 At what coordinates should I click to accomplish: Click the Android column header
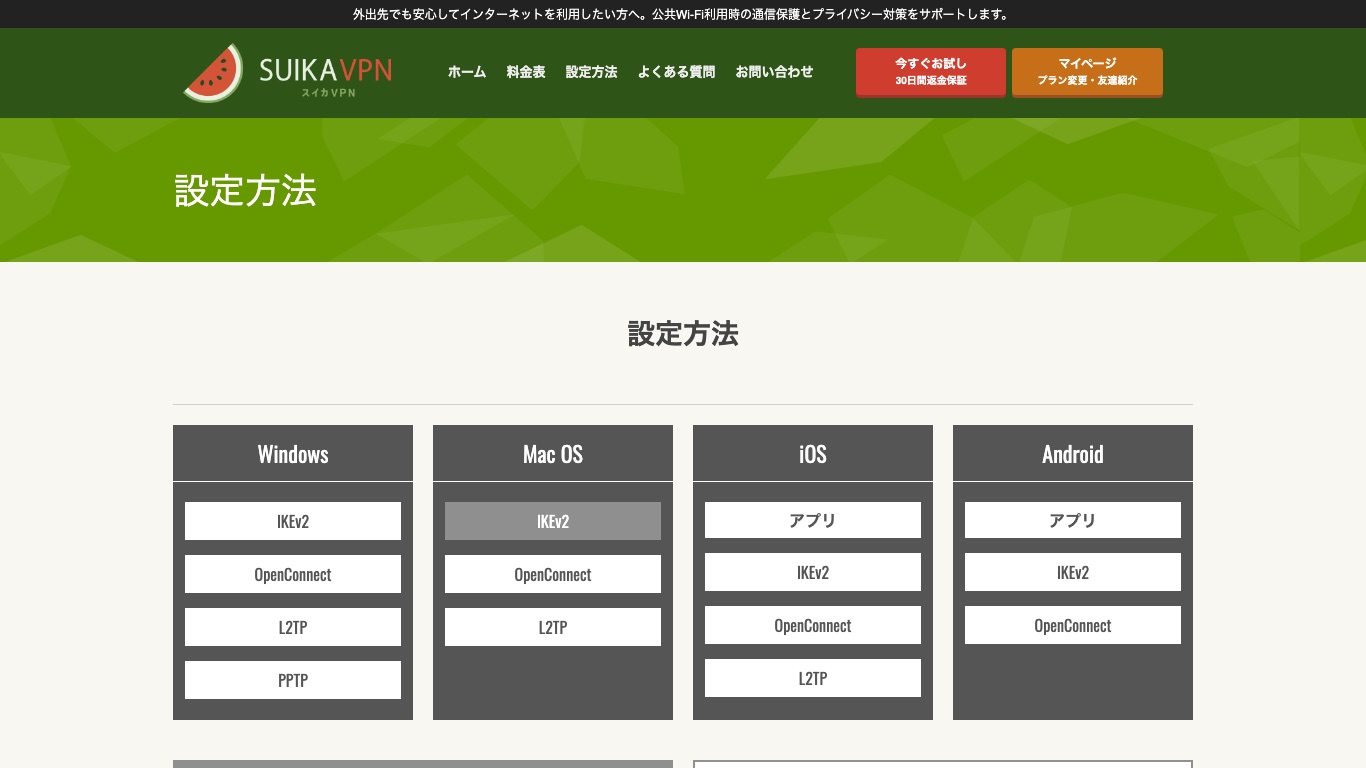coord(1073,453)
